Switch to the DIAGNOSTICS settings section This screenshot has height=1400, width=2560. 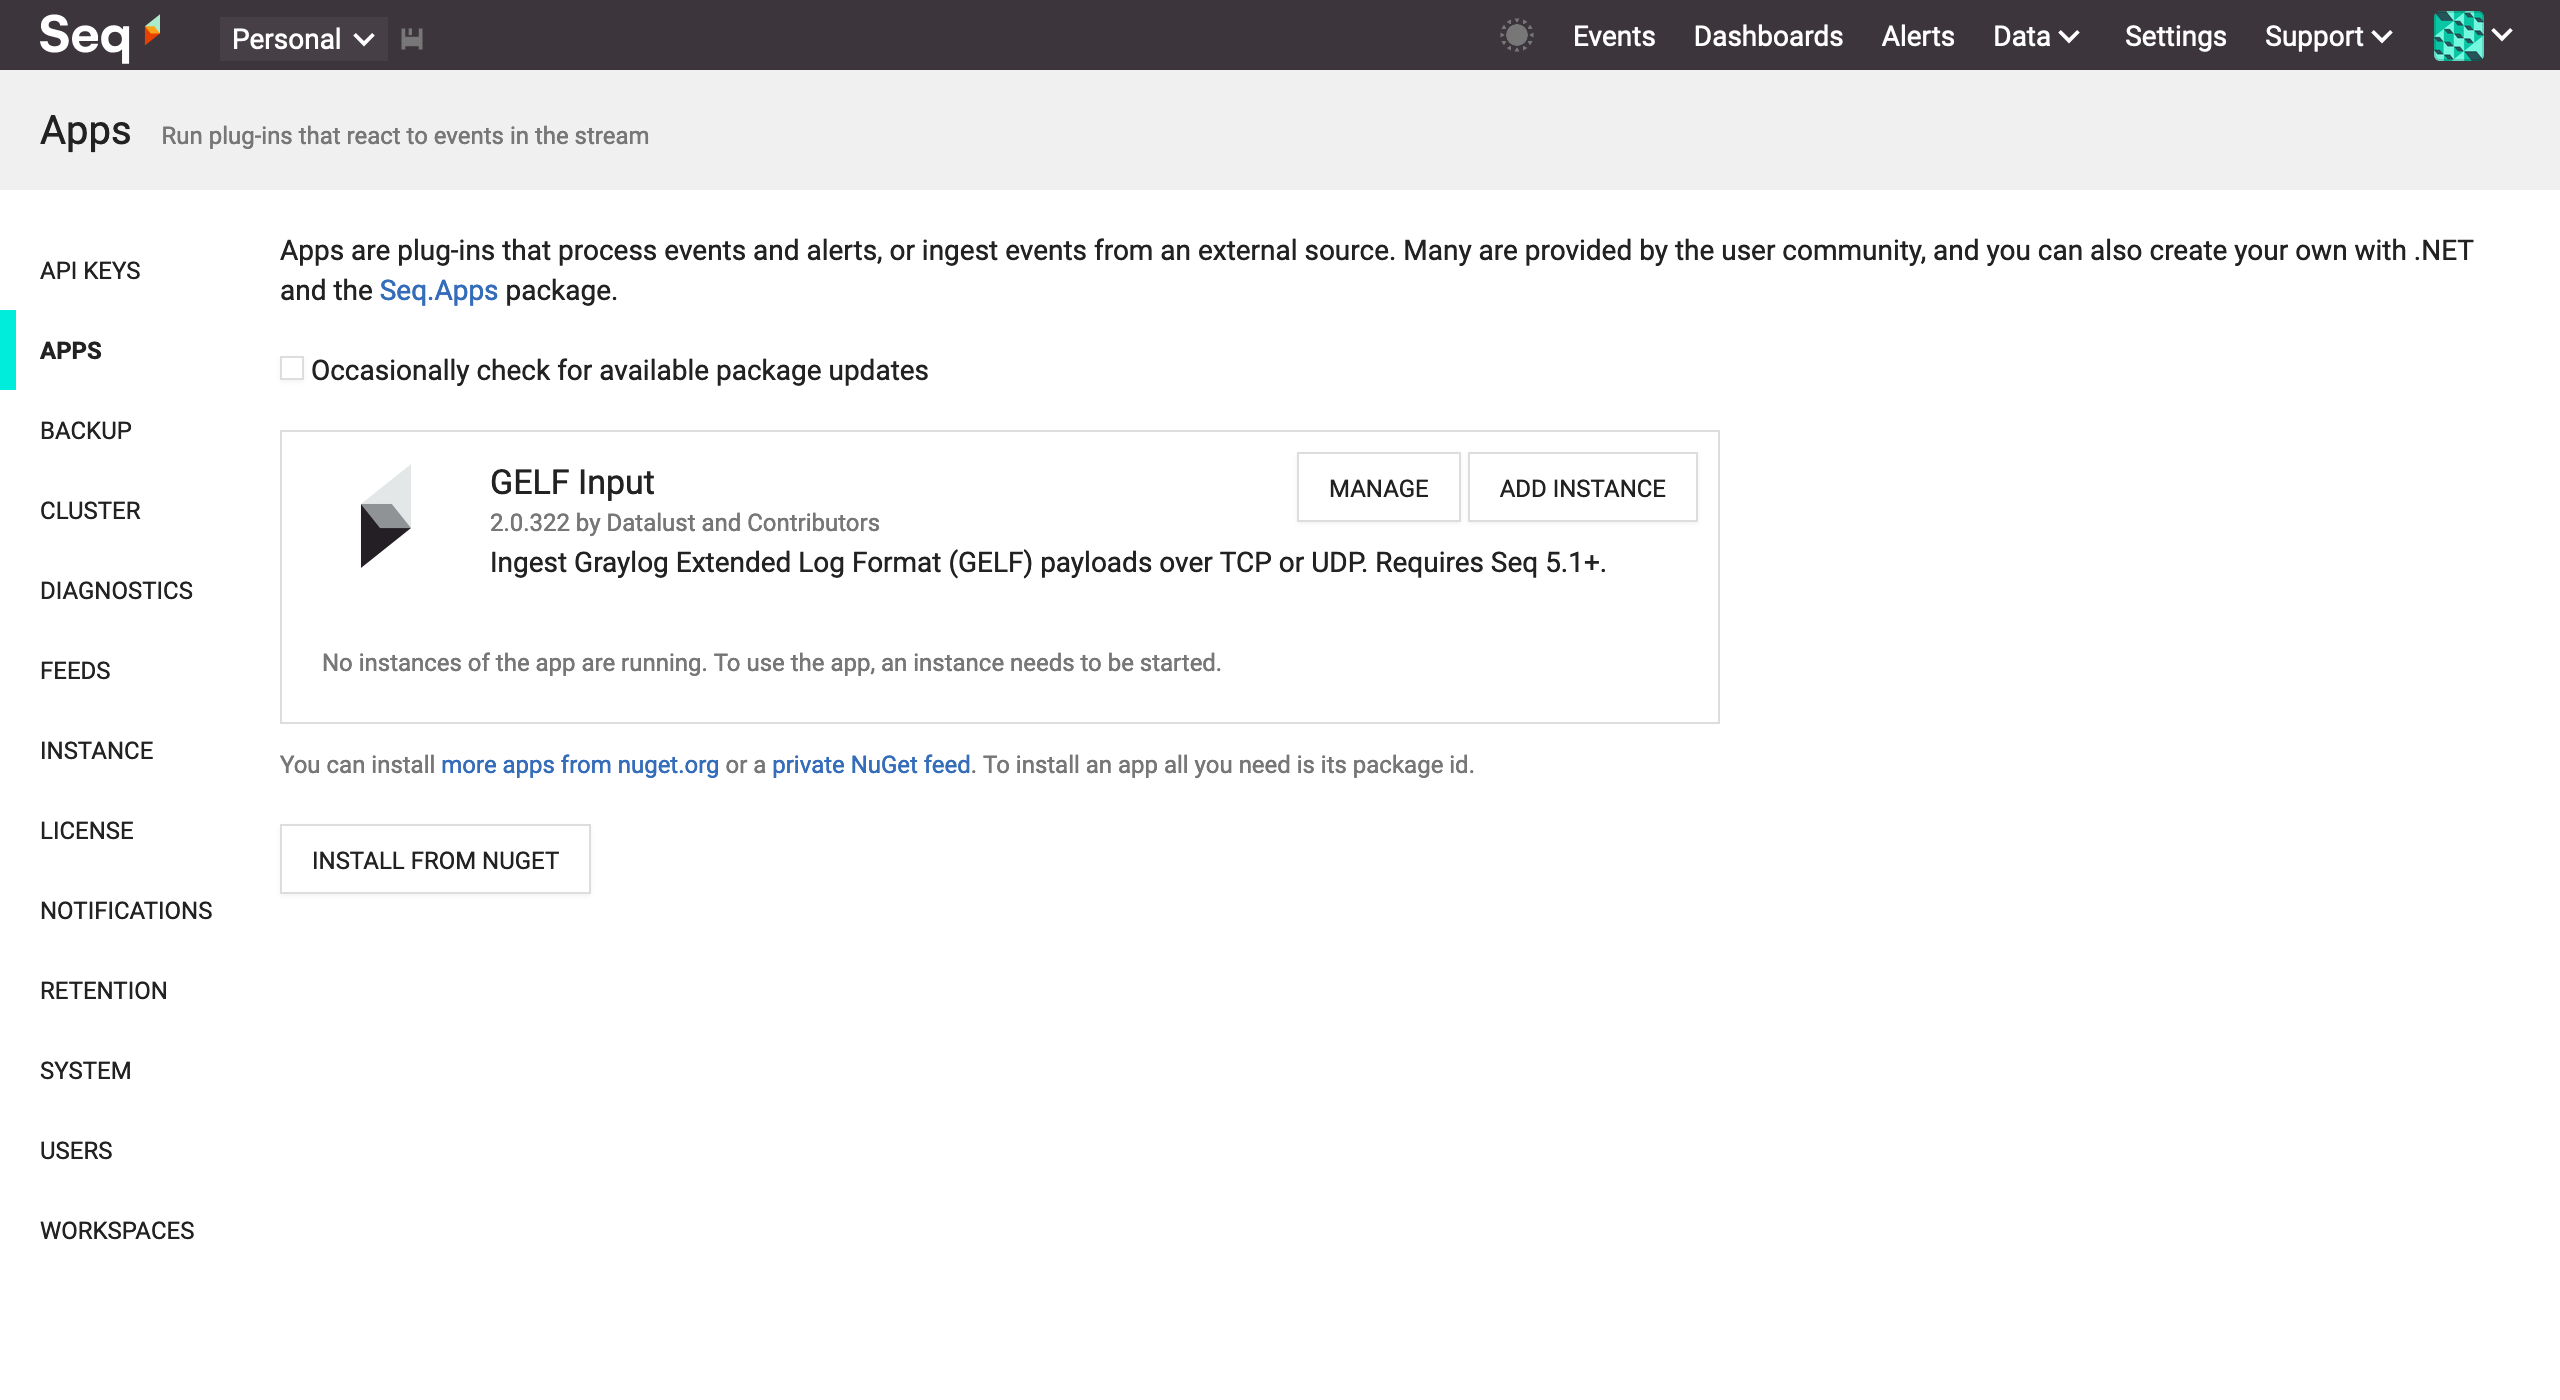tap(116, 590)
